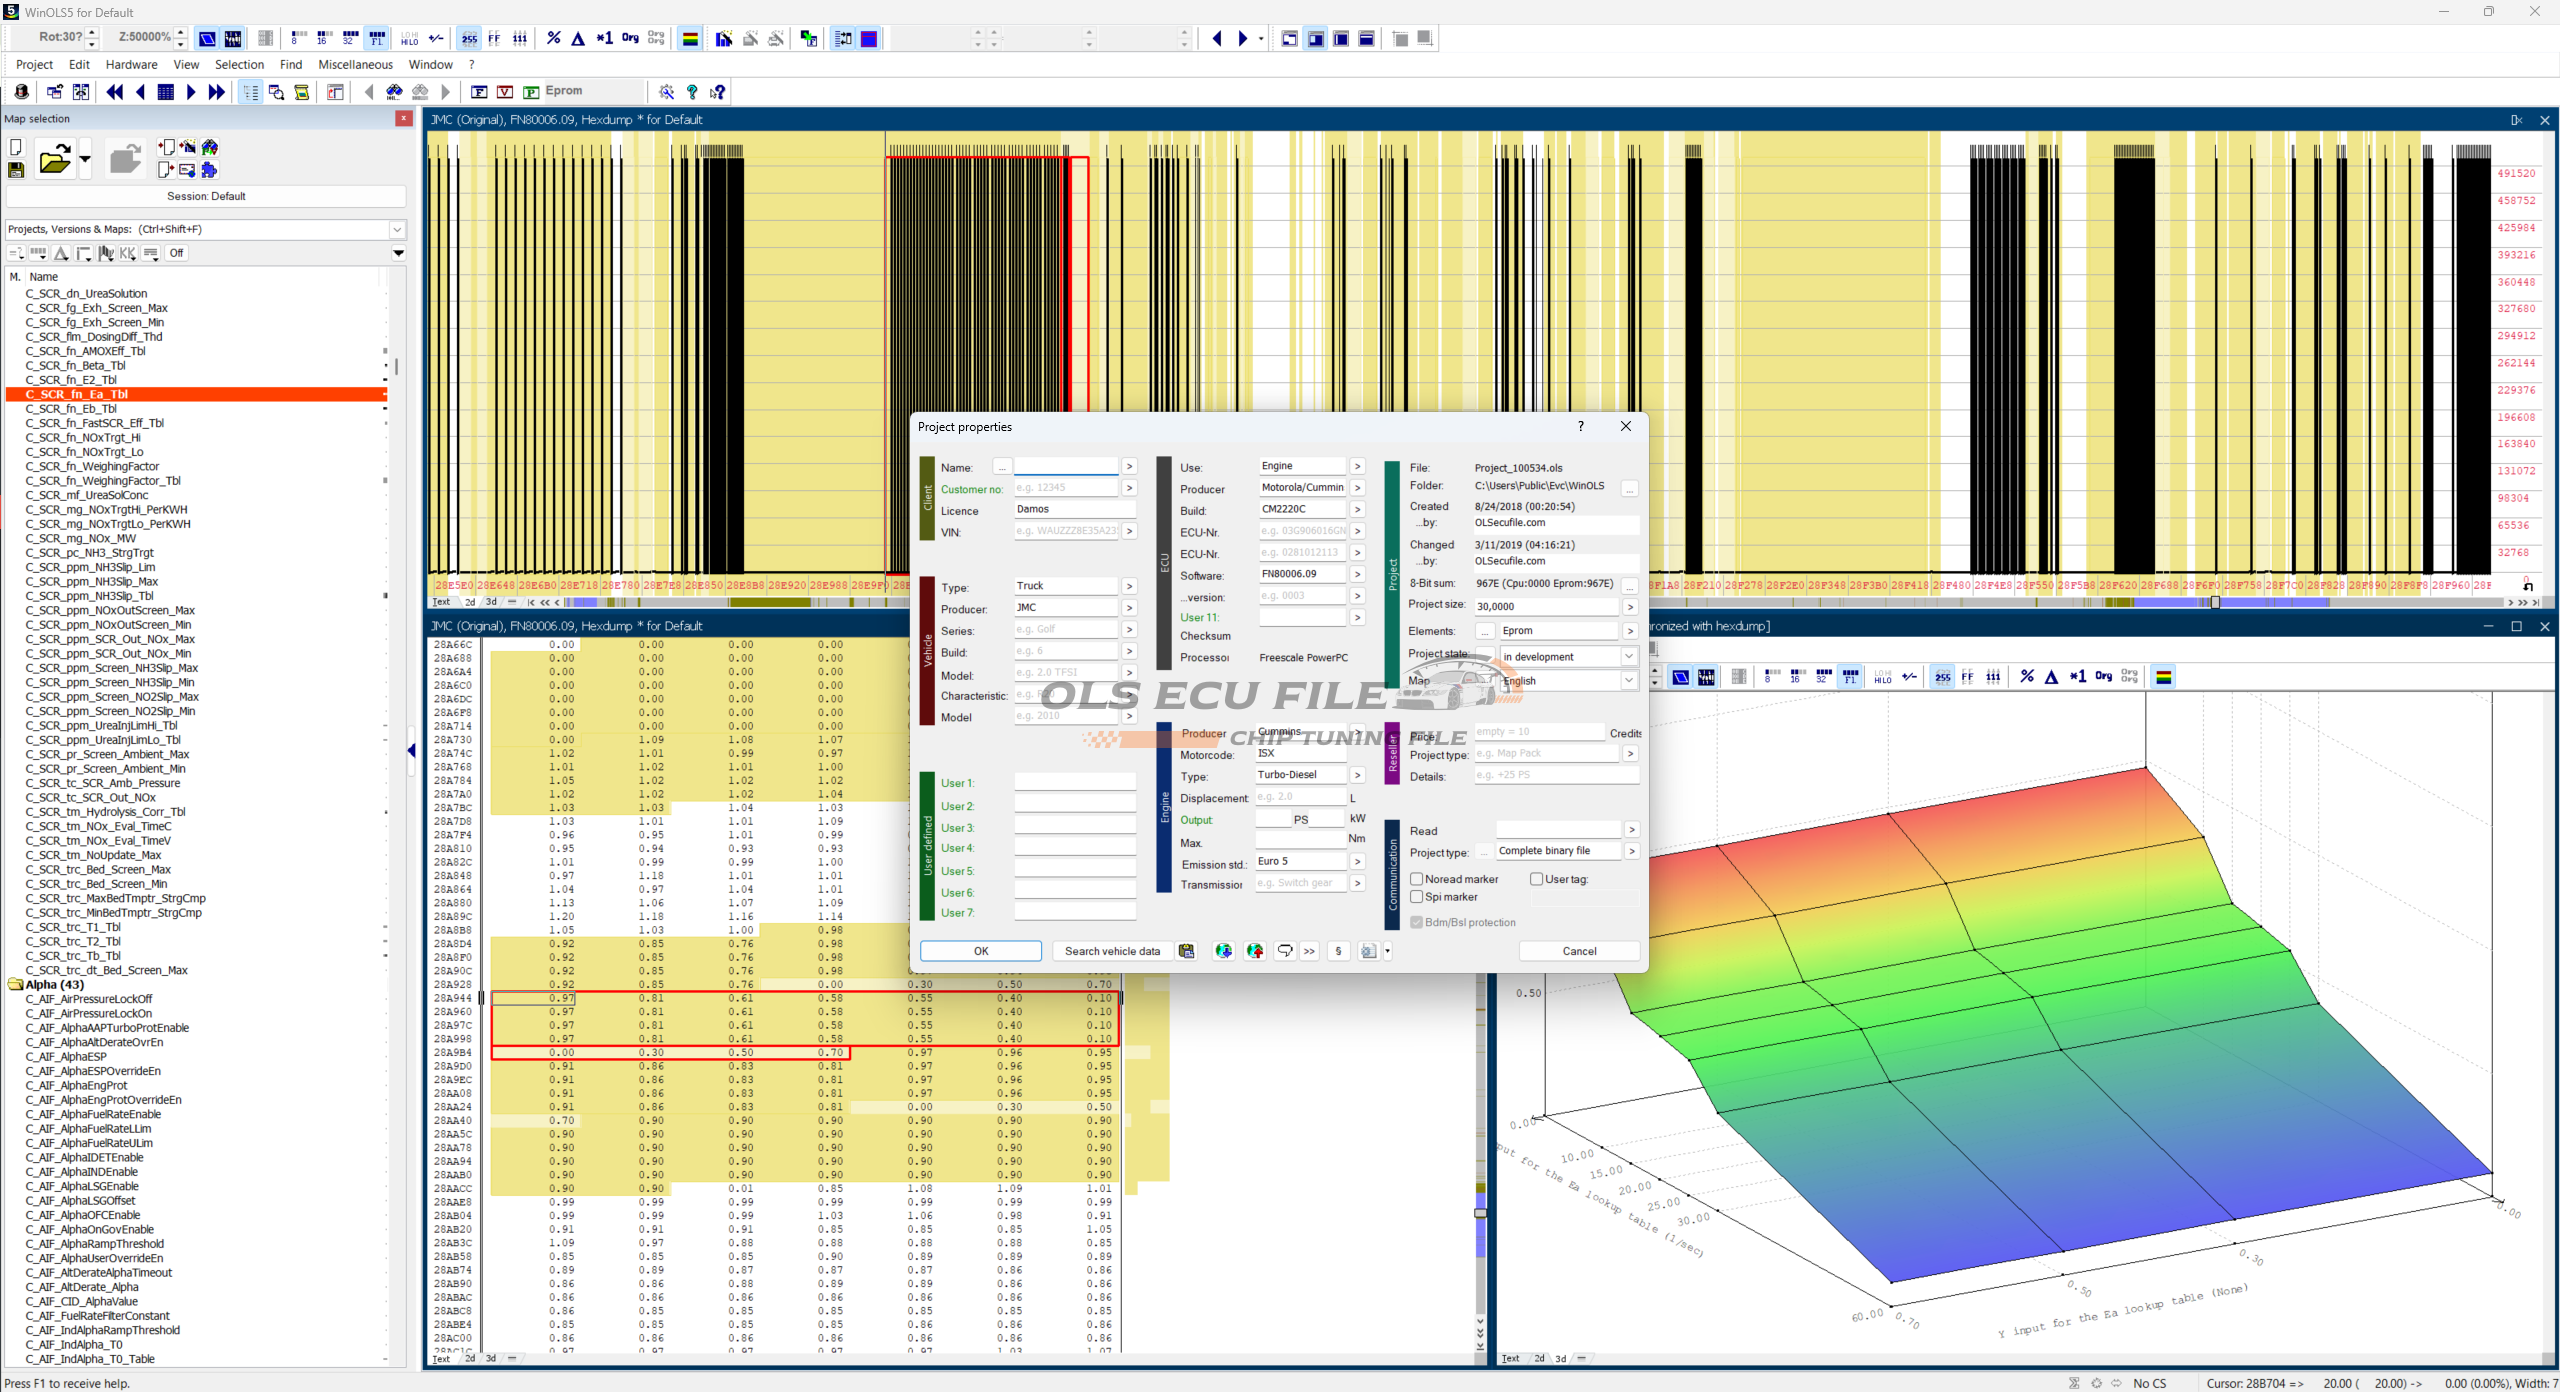Click the binoculars find icon
This screenshot has height=1392, width=2560.
[x=394, y=92]
